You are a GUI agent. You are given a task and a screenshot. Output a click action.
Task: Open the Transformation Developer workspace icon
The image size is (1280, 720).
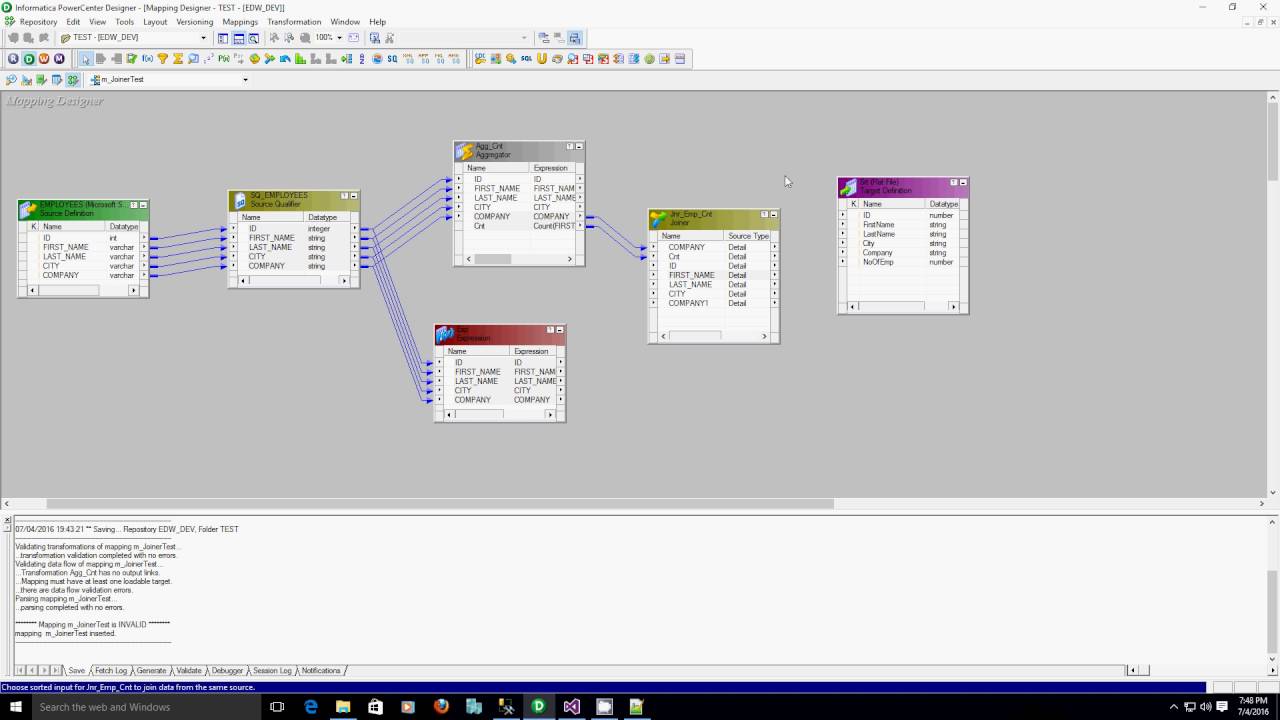click(42, 80)
